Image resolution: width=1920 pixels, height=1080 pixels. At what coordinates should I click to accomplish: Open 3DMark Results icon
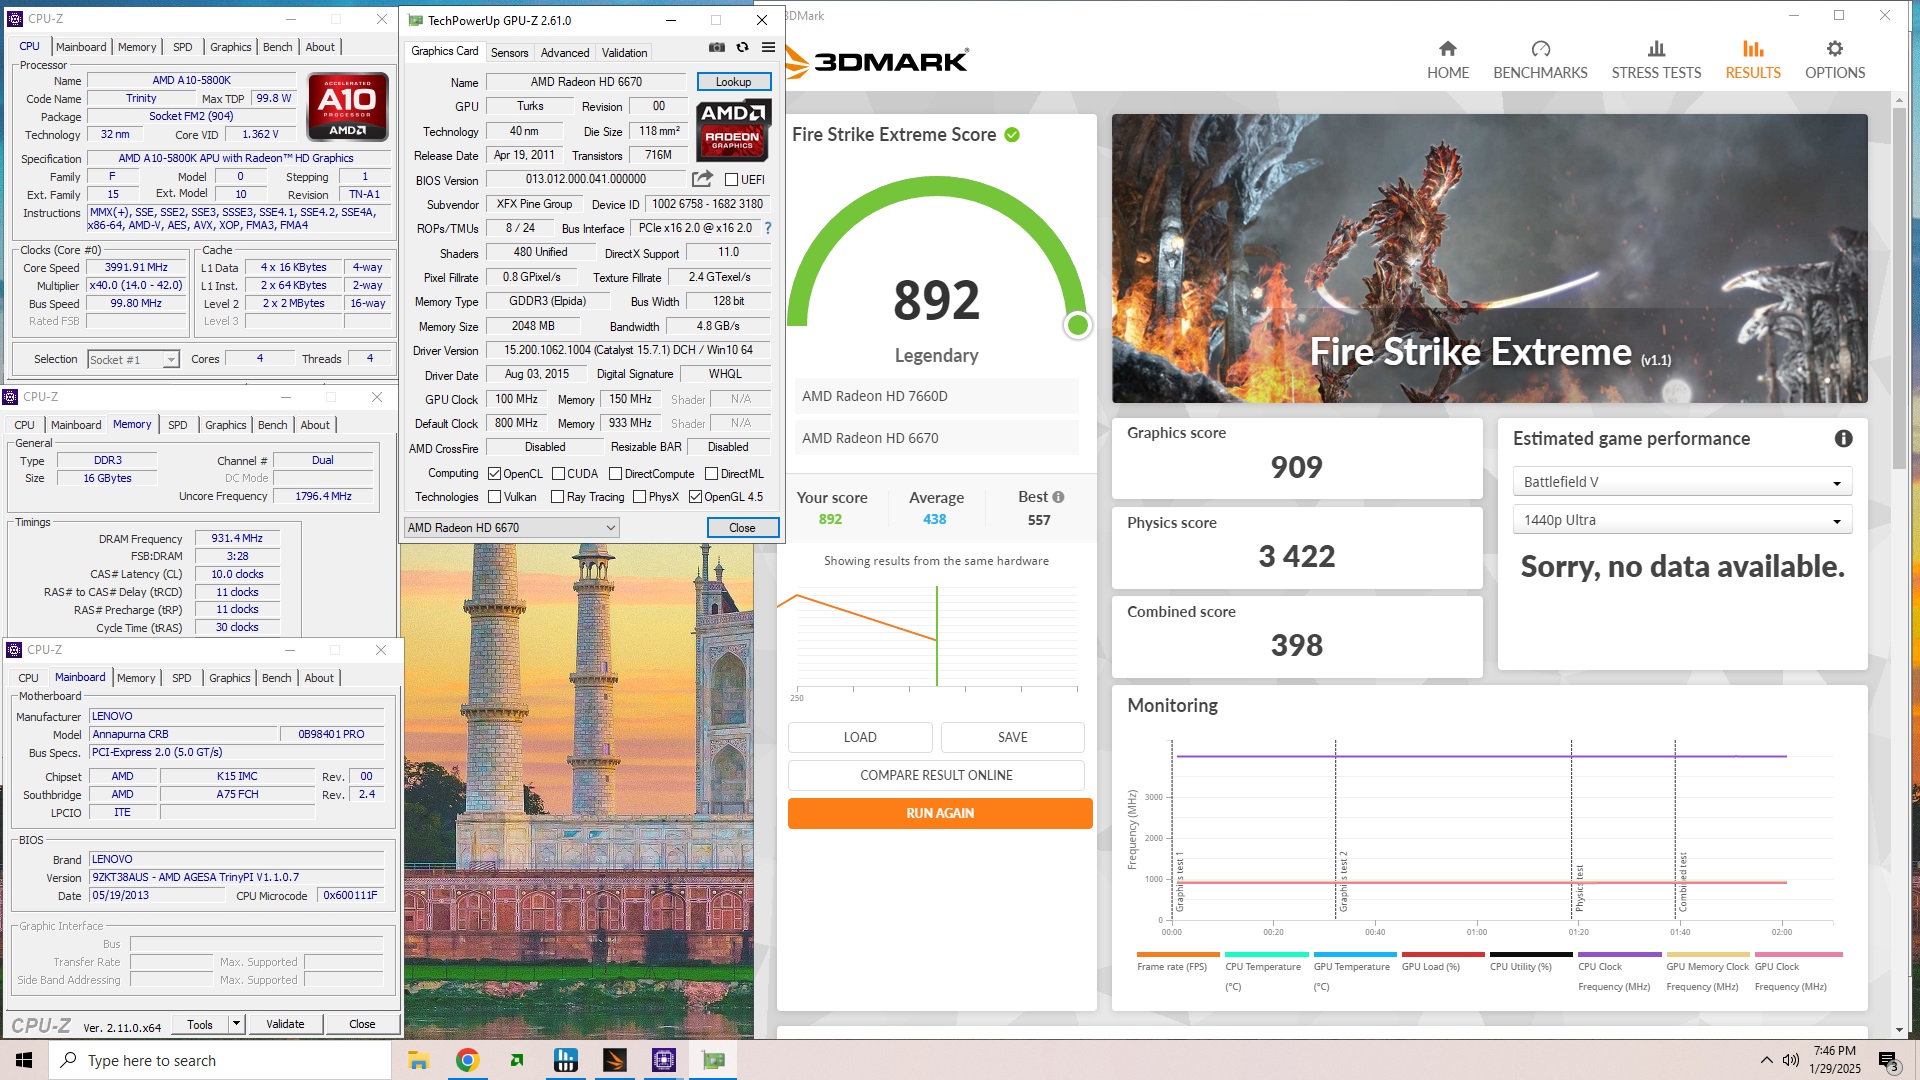(x=1753, y=49)
